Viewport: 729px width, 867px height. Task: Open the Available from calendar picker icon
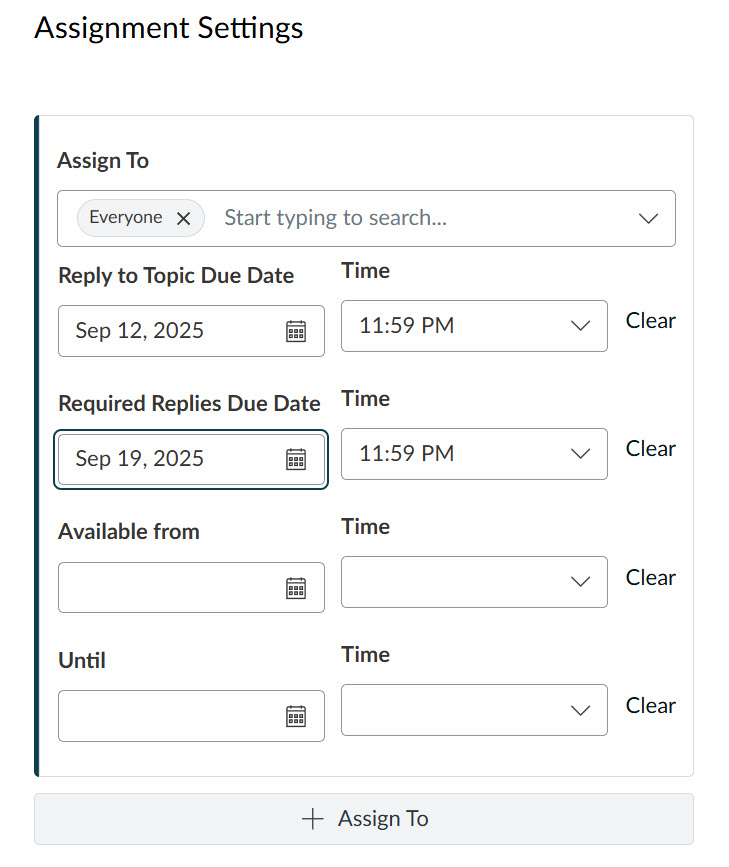(x=296, y=587)
